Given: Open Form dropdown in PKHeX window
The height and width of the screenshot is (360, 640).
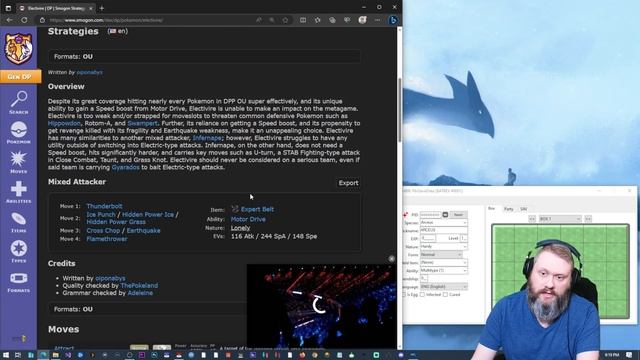Looking at the screenshot, I should point(441,255).
